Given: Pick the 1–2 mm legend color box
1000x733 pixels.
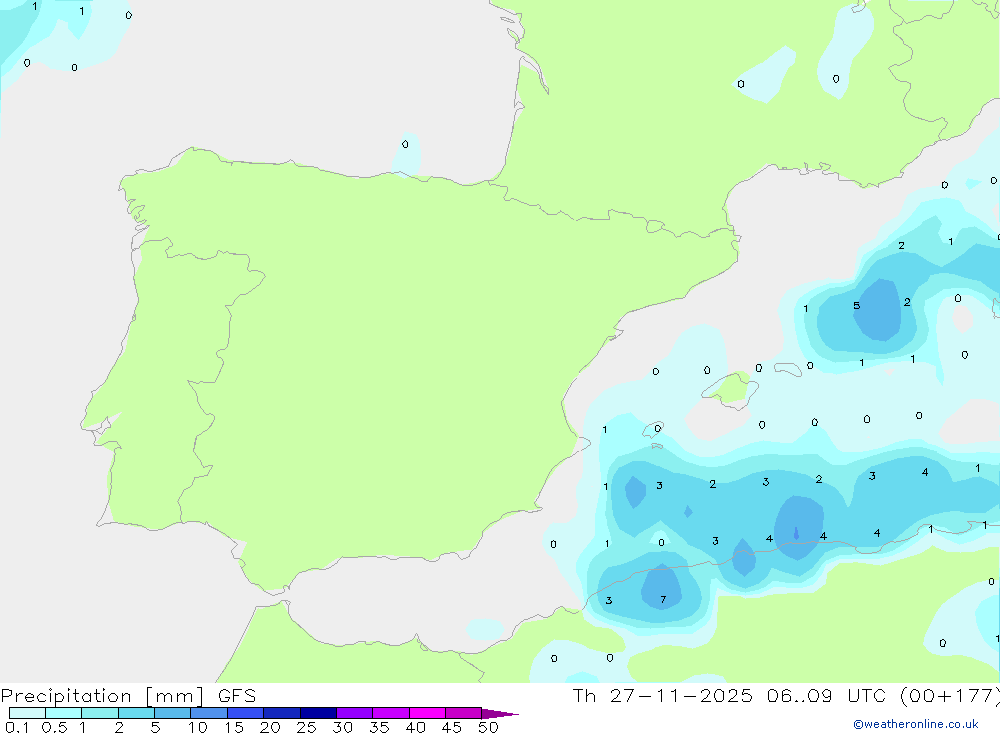Looking at the screenshot, I should (100, 713).
